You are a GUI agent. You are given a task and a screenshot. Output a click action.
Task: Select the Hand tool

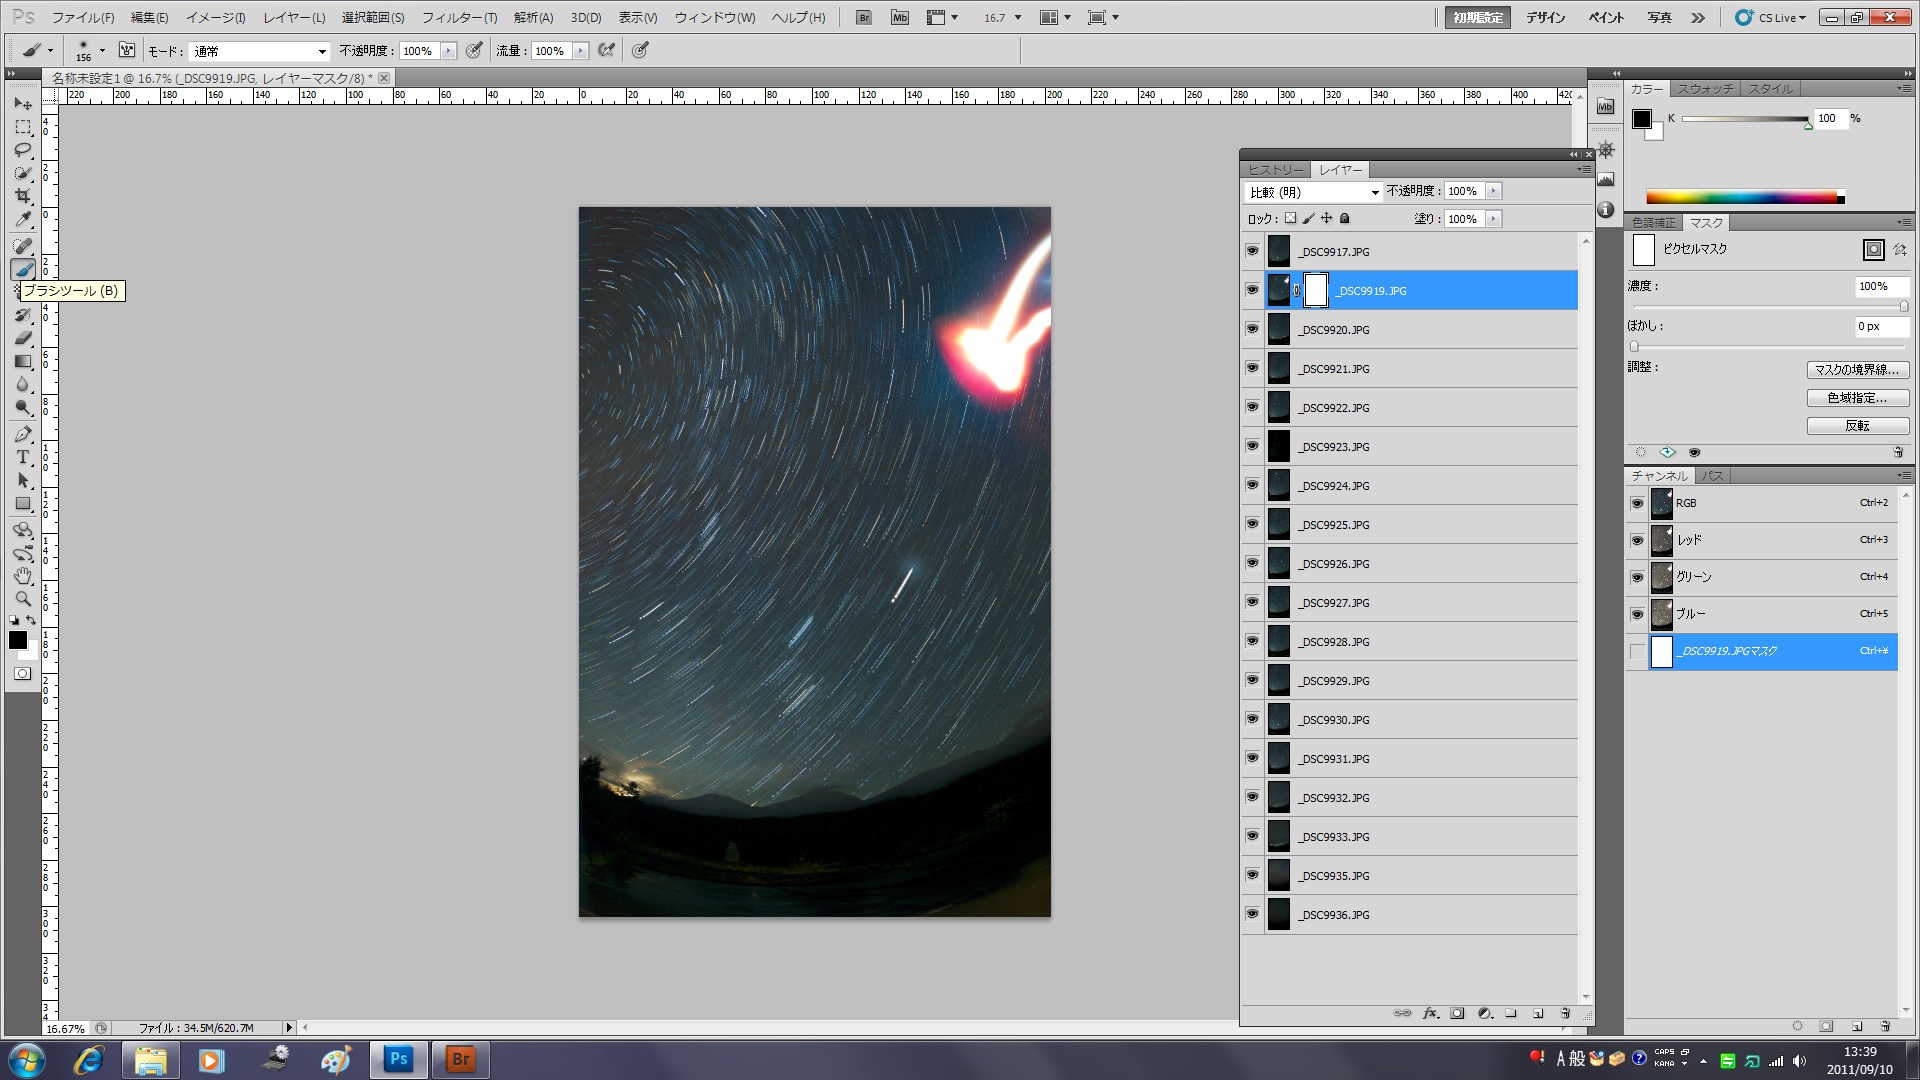pyautogui.click(x=23, y=576)
